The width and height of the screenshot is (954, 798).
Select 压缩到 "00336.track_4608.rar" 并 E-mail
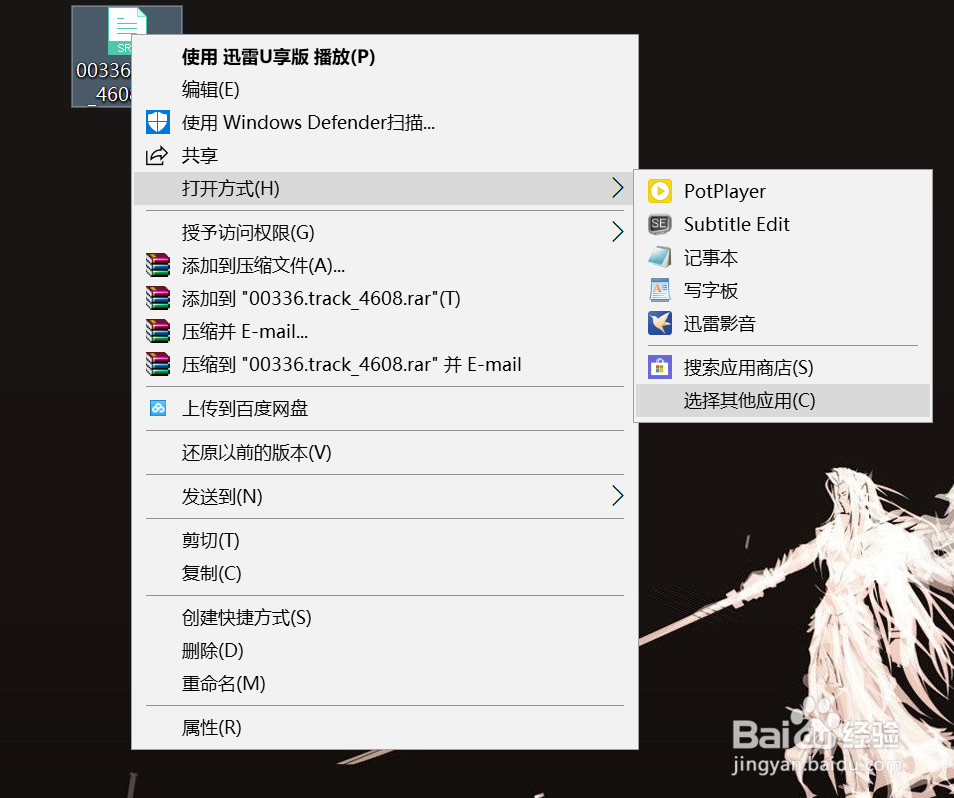(x=385, y=364)
